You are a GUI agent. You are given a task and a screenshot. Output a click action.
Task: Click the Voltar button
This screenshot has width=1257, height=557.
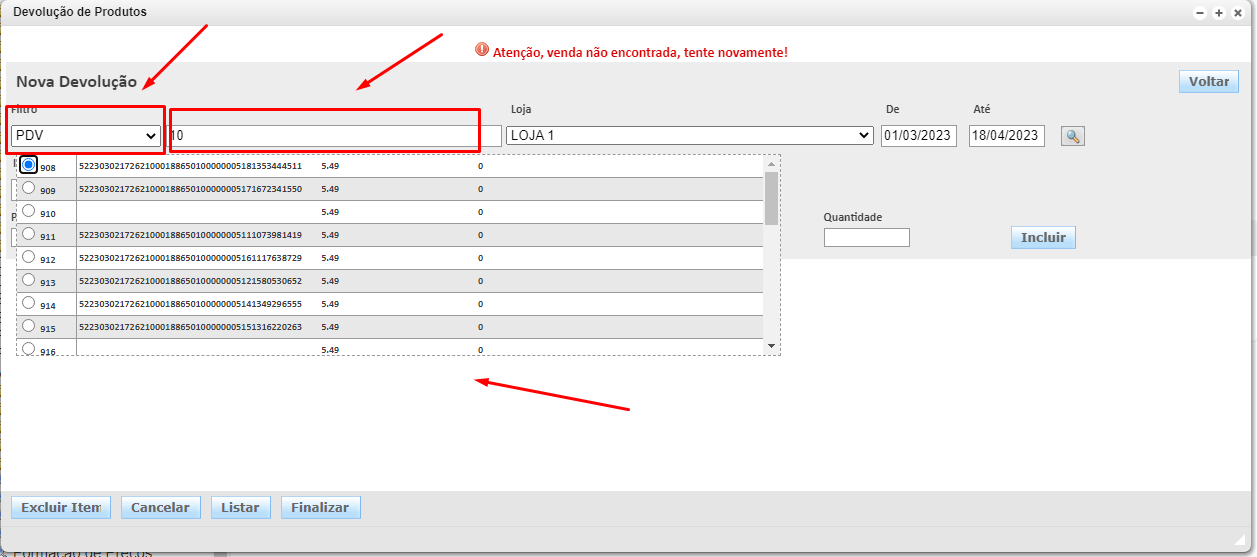[1208, 82]
